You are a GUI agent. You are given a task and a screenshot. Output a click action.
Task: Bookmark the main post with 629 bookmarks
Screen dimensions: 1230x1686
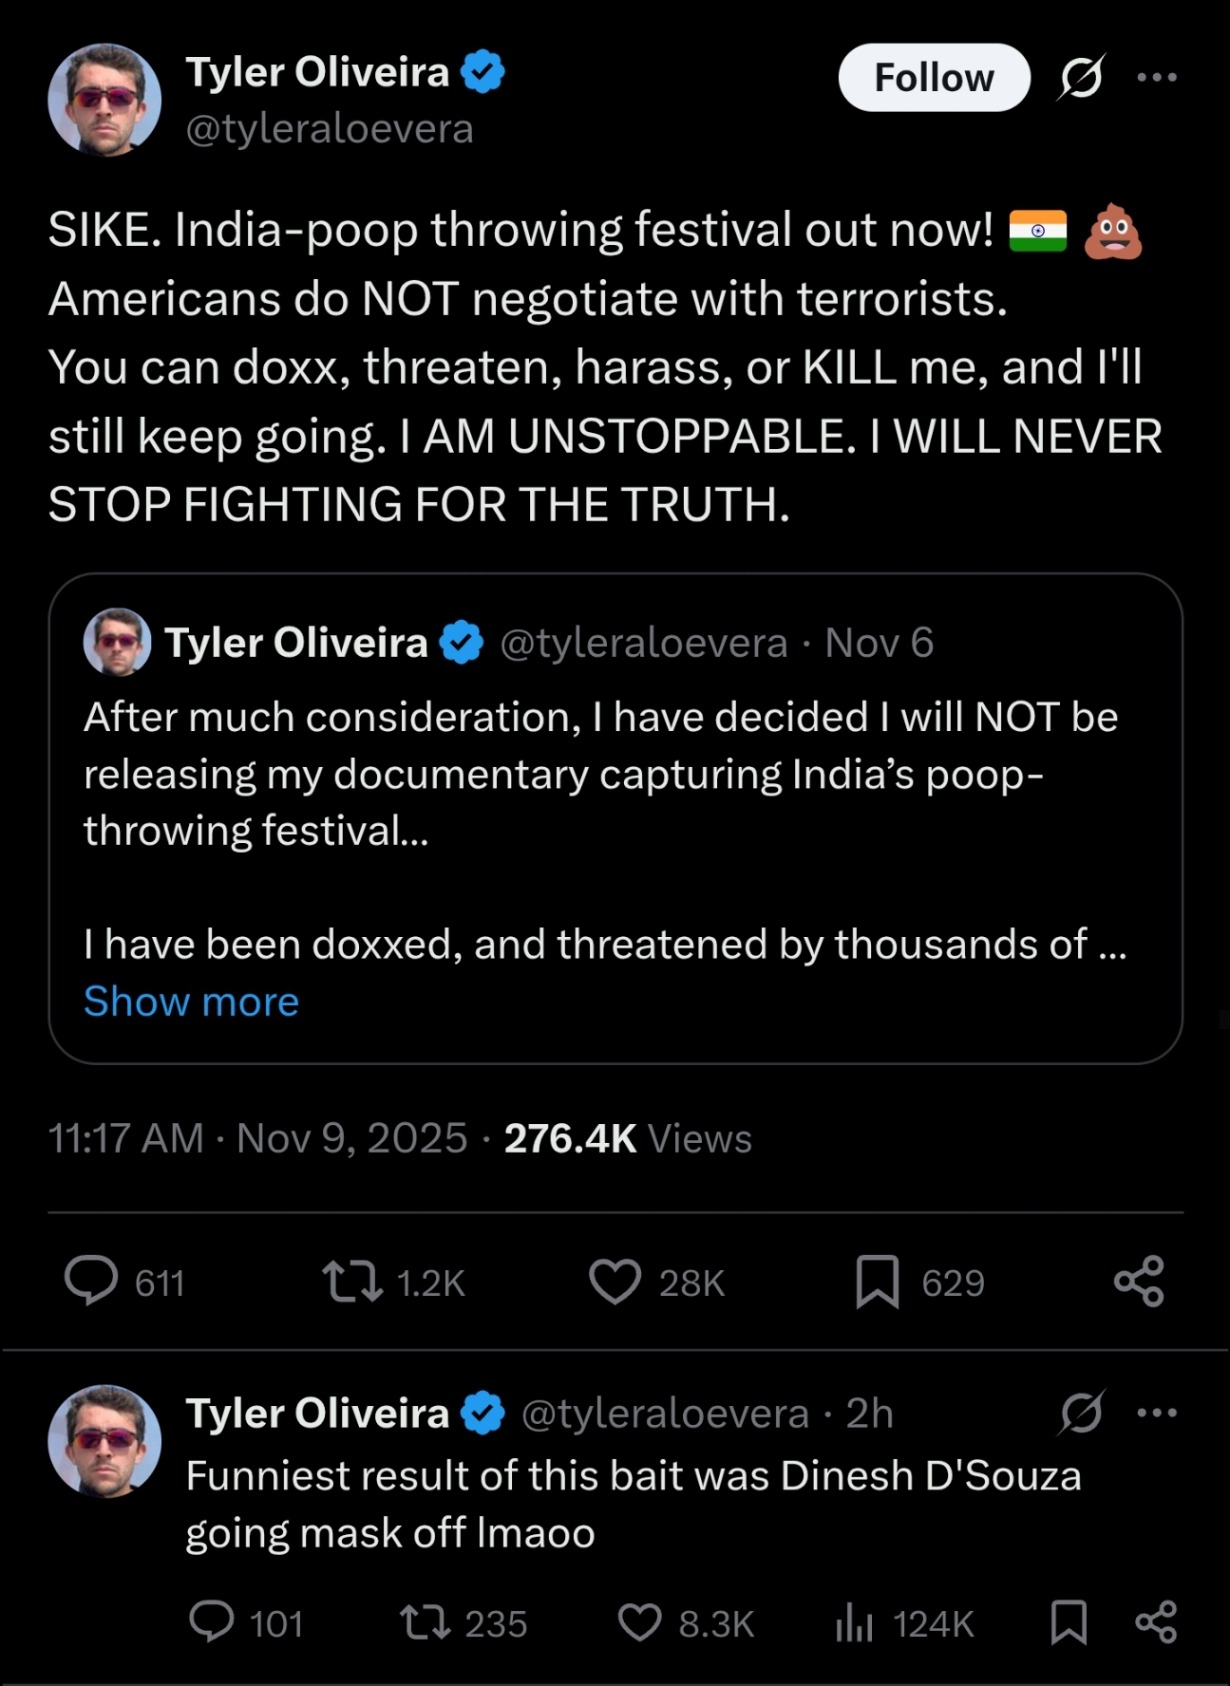(877, 1281)
